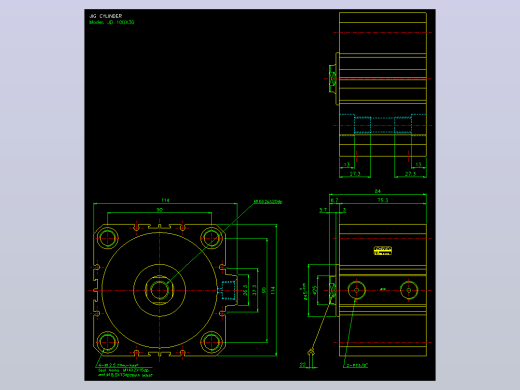Image resolution: width=520 pixels, height=390 pixels.
Task: Click the four-hole mounting note below the front view
Action: 125,370
